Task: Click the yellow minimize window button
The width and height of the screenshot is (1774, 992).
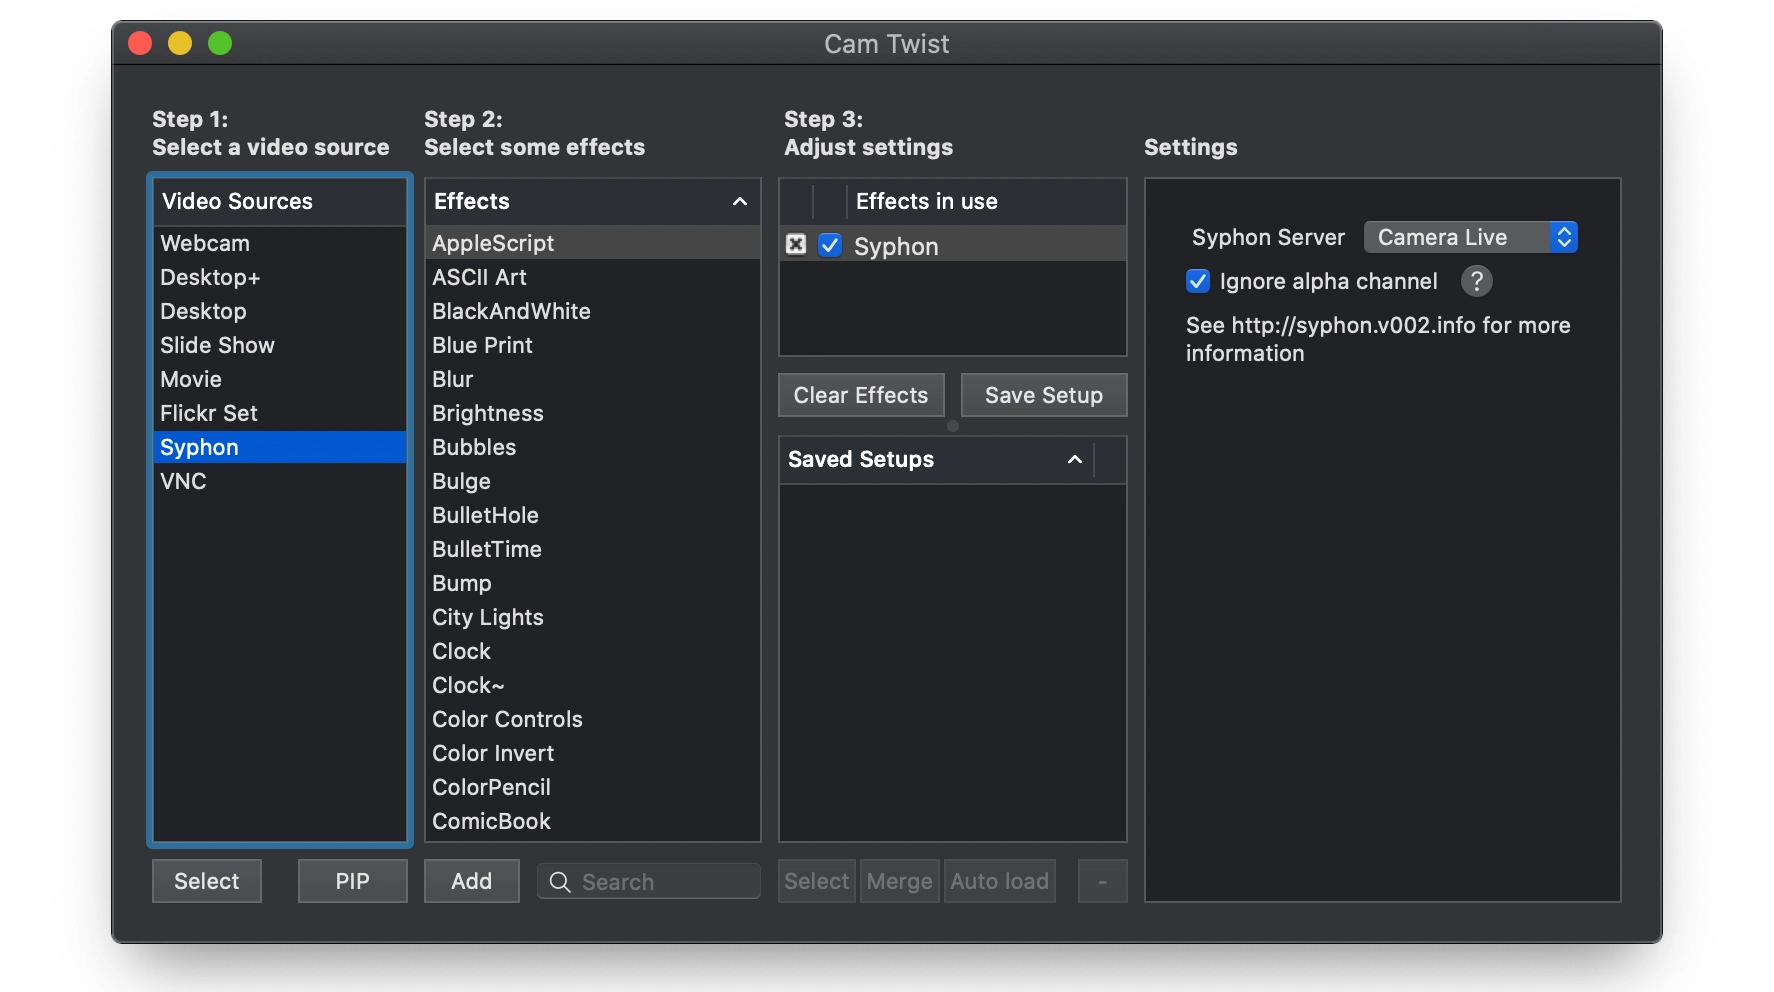Action: (180, 43)
